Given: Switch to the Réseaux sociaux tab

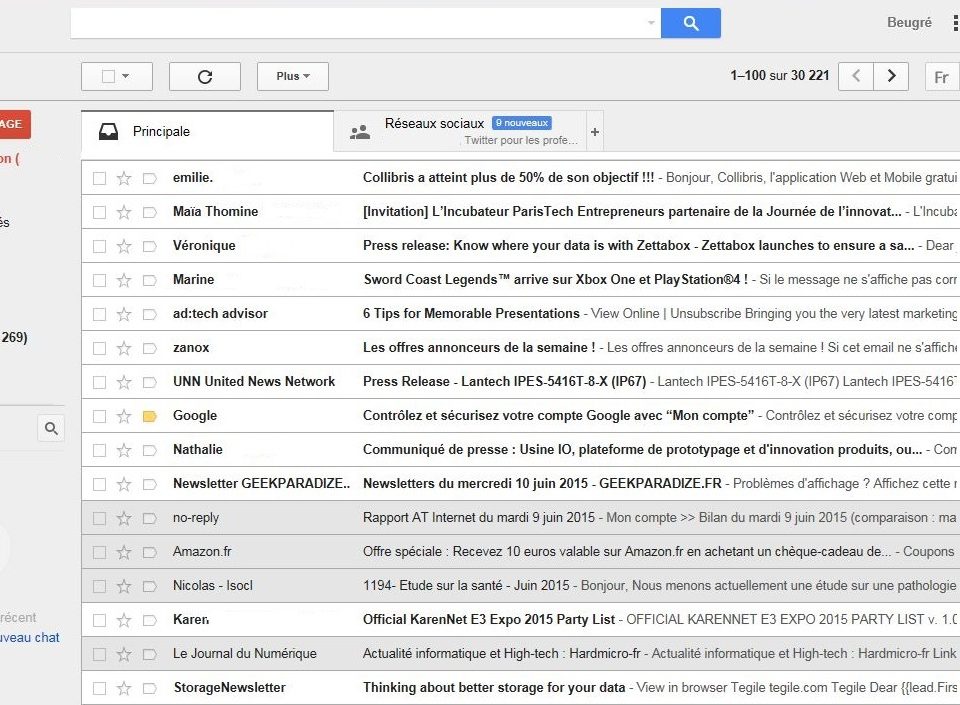Looking at the screenshot, I should pyautogui.click(x=460, y=132).
